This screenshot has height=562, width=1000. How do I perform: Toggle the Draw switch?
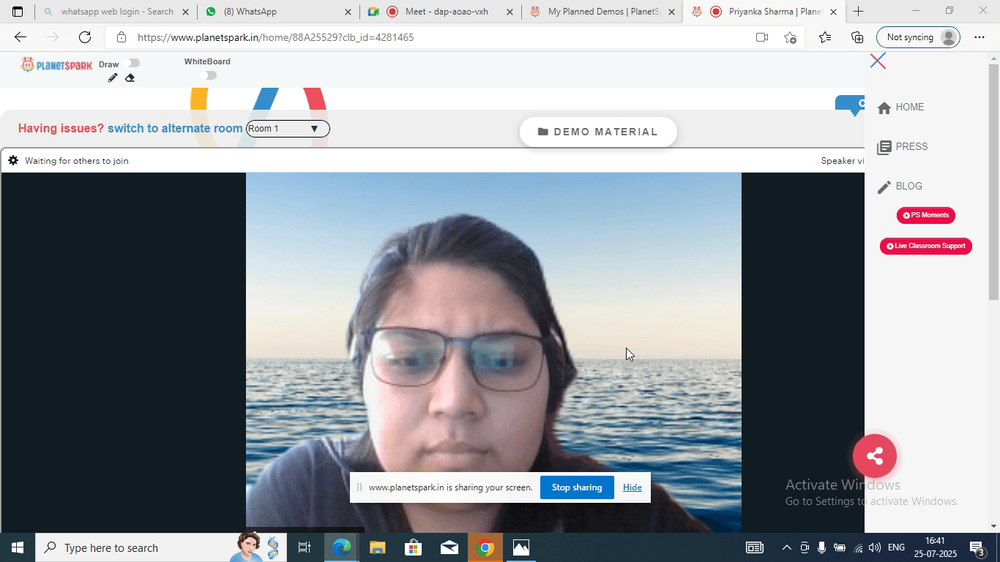(133, 63)
